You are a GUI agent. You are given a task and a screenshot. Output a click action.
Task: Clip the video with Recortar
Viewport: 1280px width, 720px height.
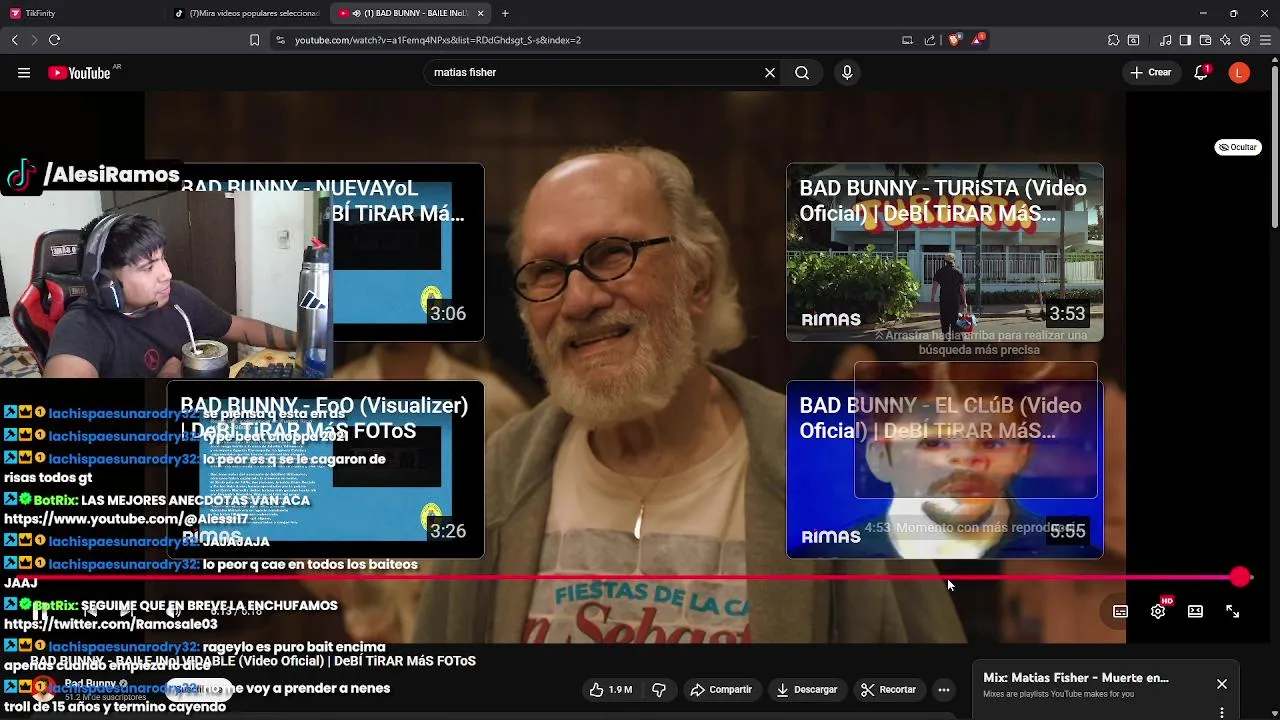tap(888, 690)
